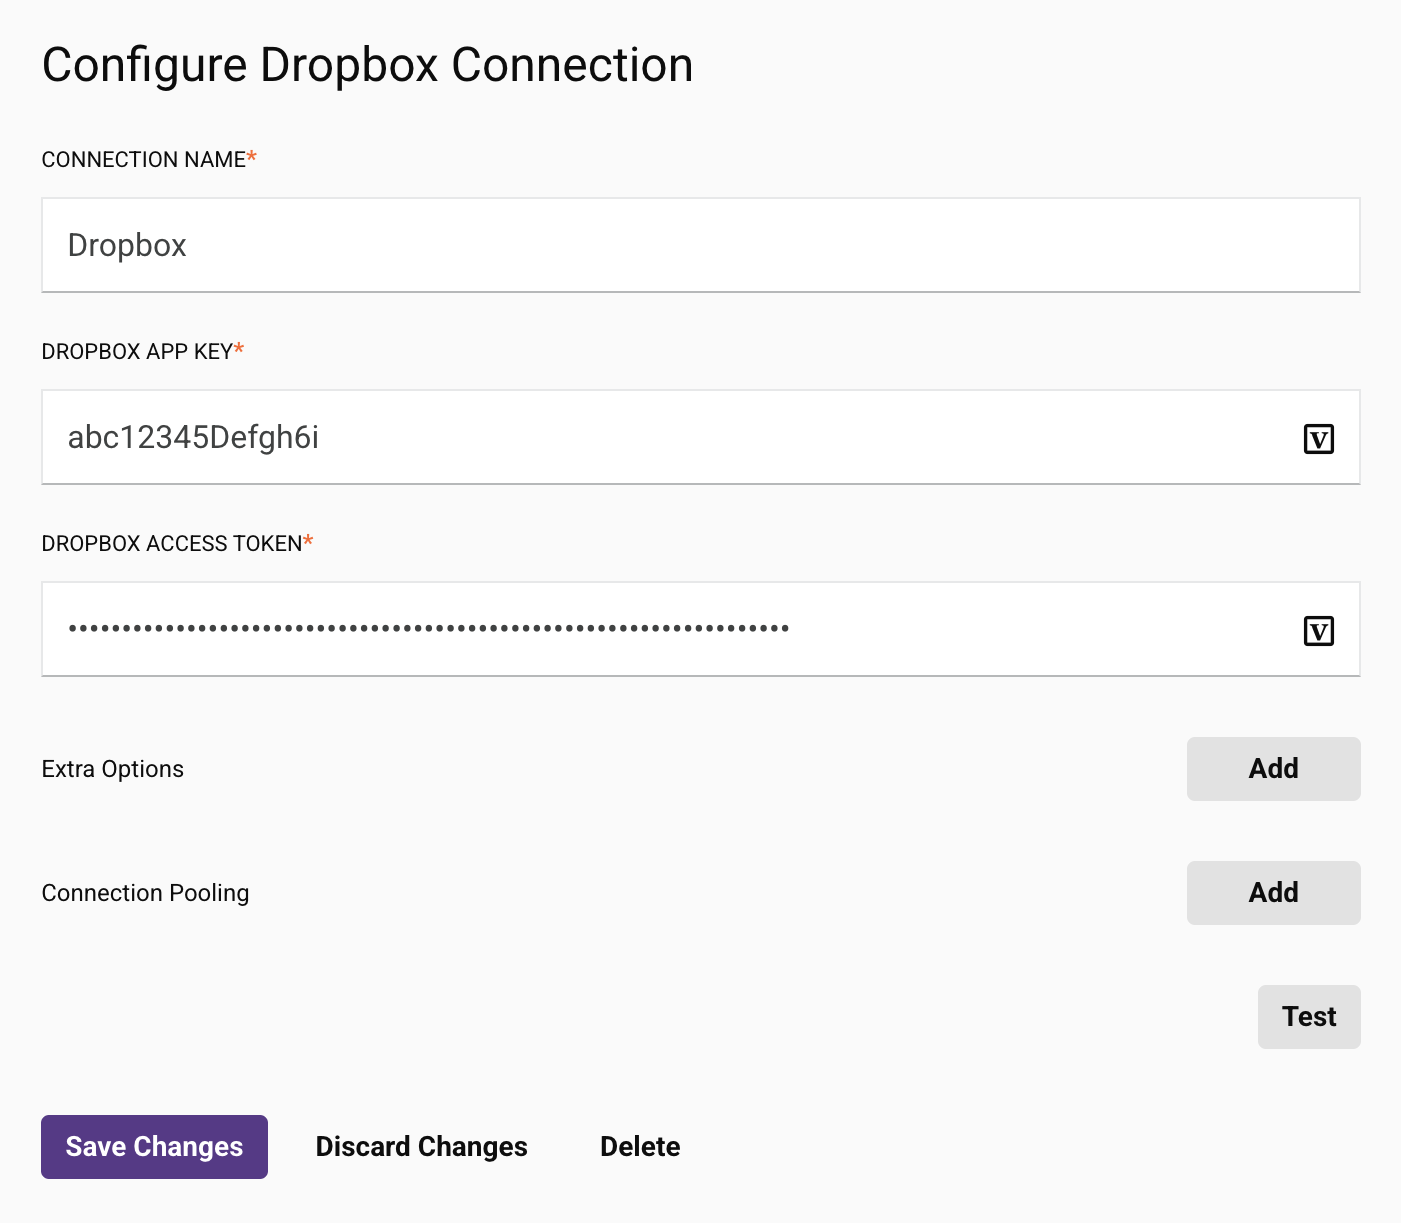1401x1223 pixels.
Task: Delete this Dropbox connection
Action: coord(640,1147)
